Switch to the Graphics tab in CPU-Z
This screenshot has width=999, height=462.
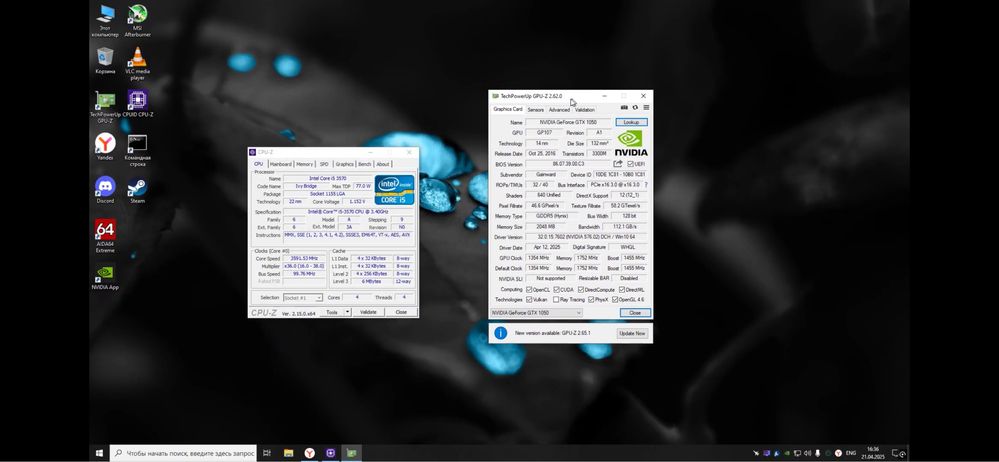pyautogui.click(x=344, y=164)
